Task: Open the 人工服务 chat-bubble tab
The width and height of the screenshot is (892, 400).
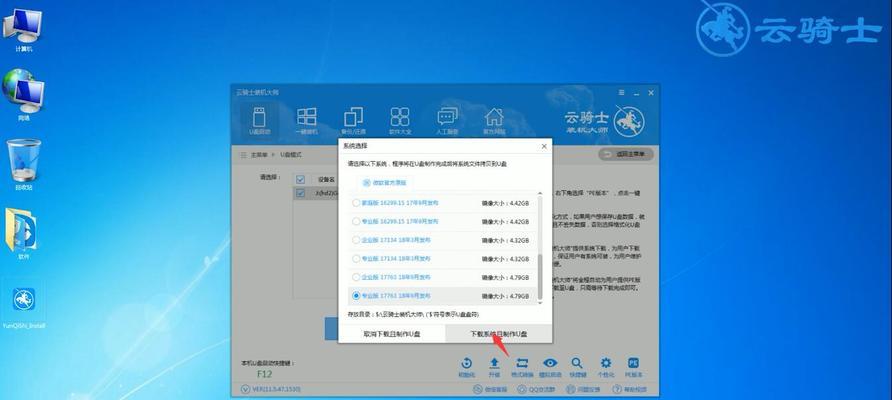Action: click(447, 121)
